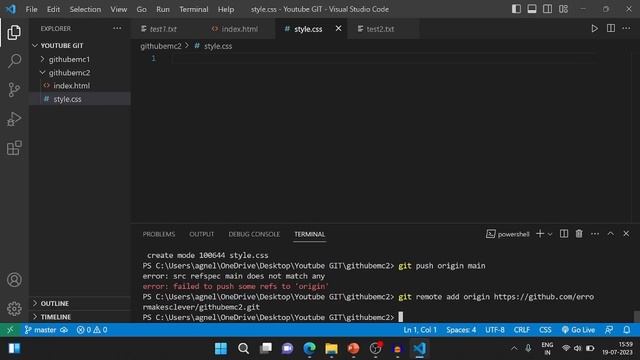Open the Accounts menu icon
Screen dimensions: 640x360
pyautogui.click(x=14, y=280)
